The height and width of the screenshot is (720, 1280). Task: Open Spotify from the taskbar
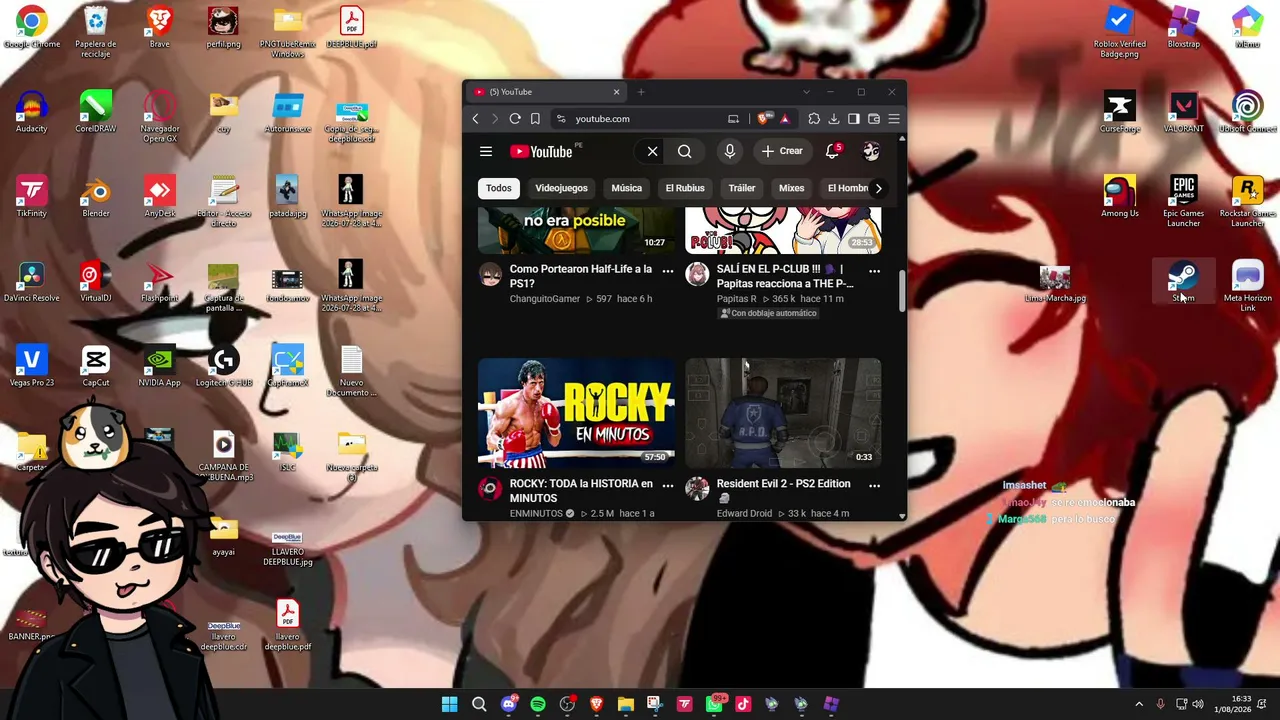[538, 704]
